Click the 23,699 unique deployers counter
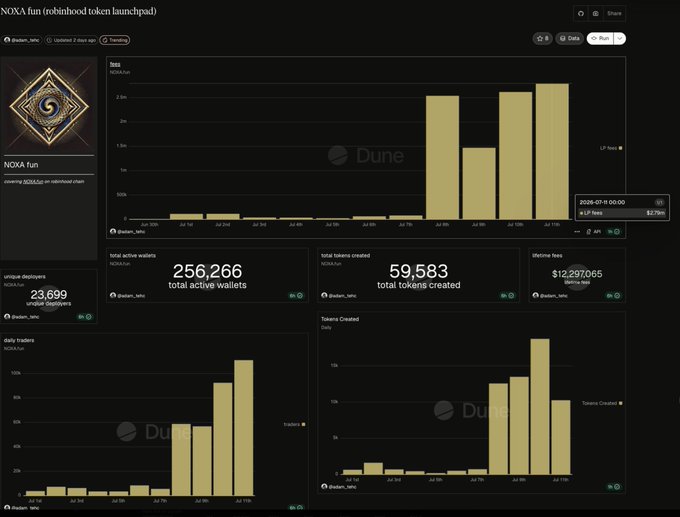The width and height of the screenshot is (680, 517). point(49,295)
